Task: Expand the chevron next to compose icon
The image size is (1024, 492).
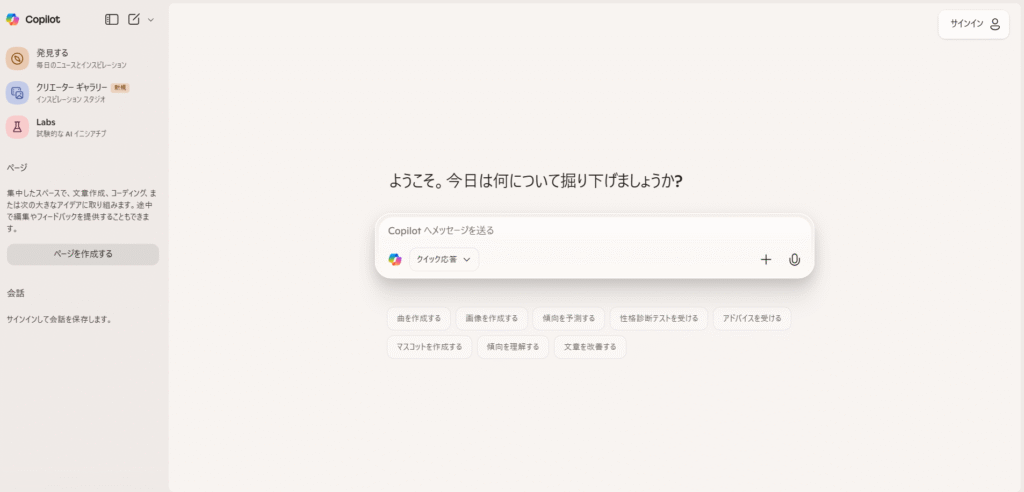Action: pyautogui.click(x=151, y=19)
